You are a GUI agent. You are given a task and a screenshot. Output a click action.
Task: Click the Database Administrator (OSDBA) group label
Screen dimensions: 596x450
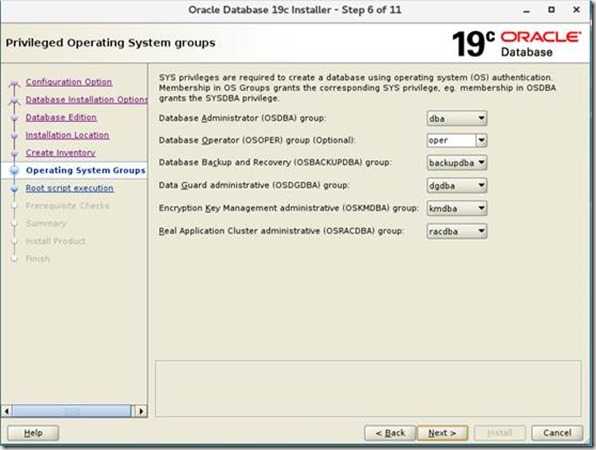[242, 118]
